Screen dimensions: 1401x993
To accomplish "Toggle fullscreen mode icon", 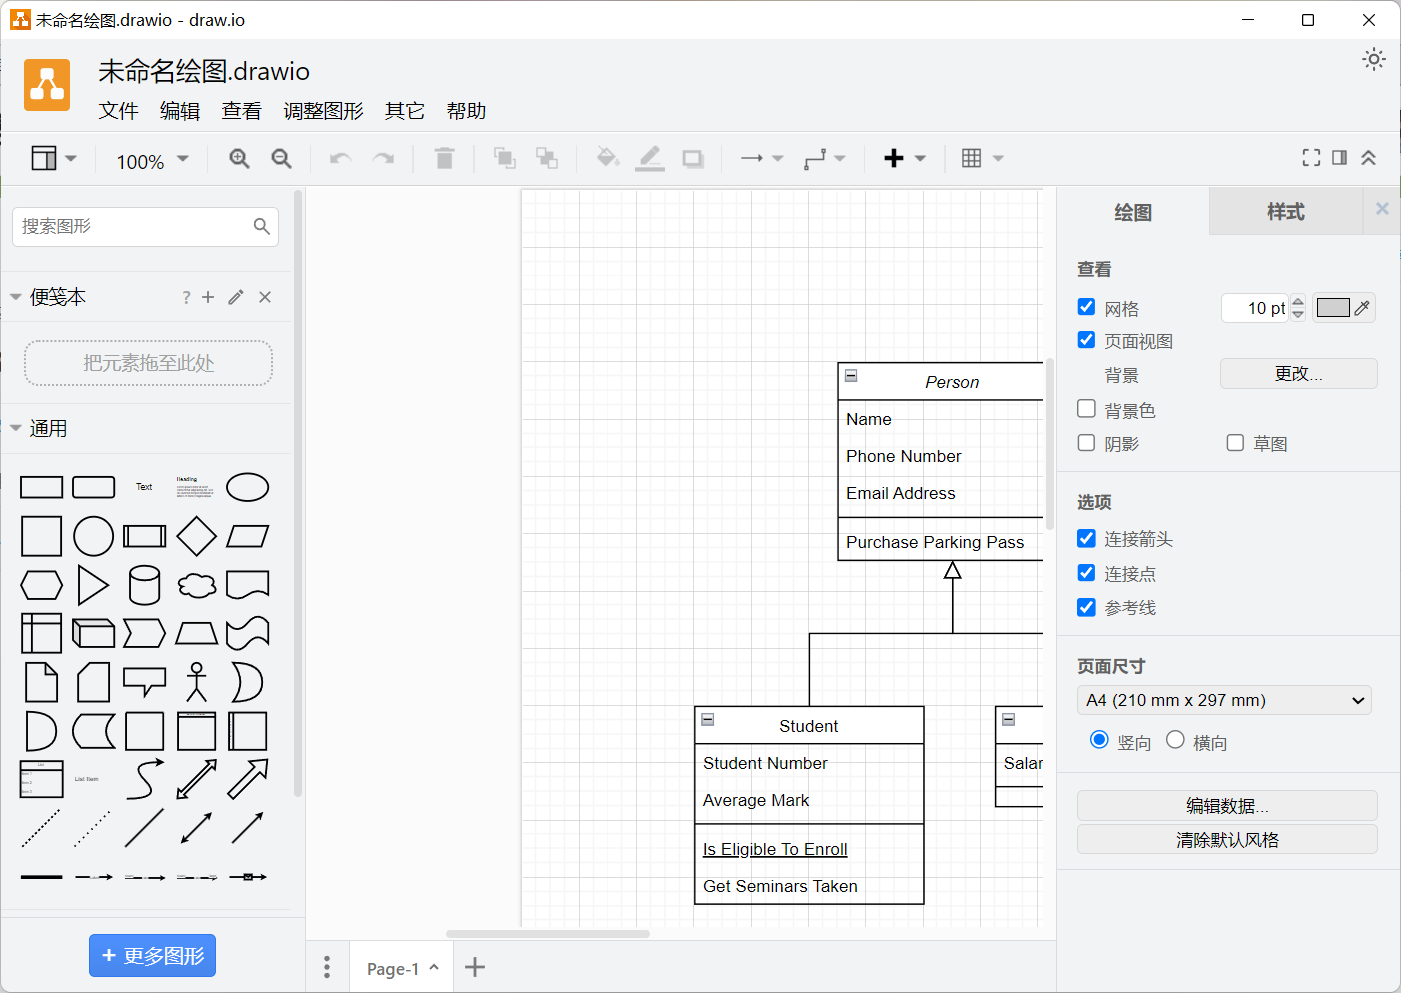I will coord(1311,157).
